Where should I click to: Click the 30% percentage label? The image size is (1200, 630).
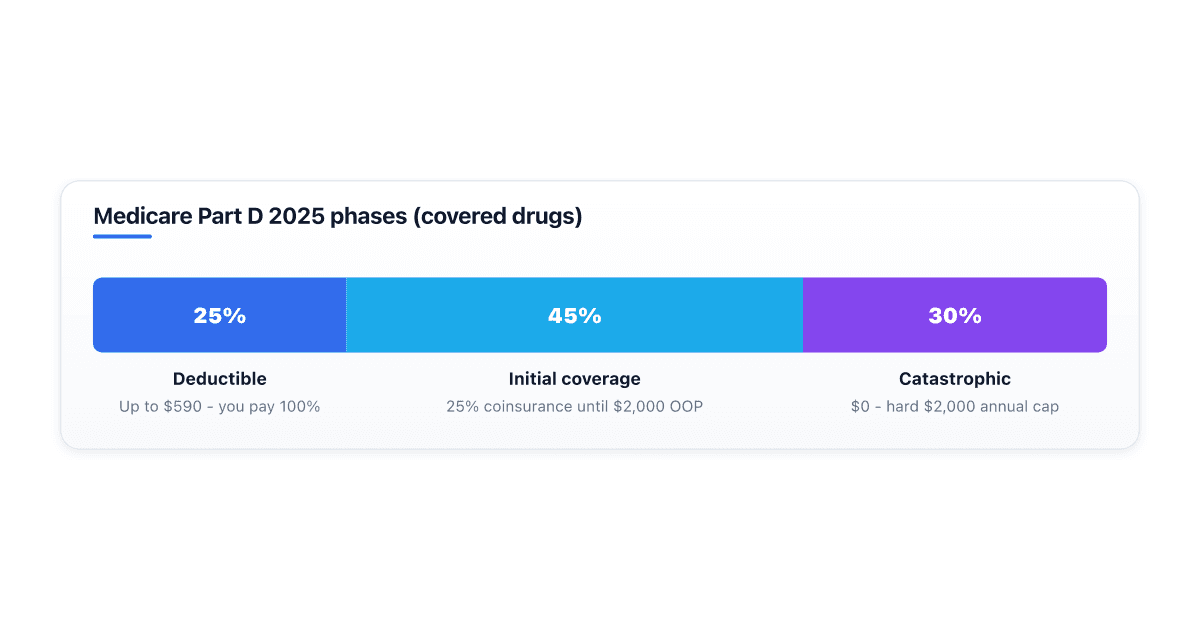(x=955, y=316)
